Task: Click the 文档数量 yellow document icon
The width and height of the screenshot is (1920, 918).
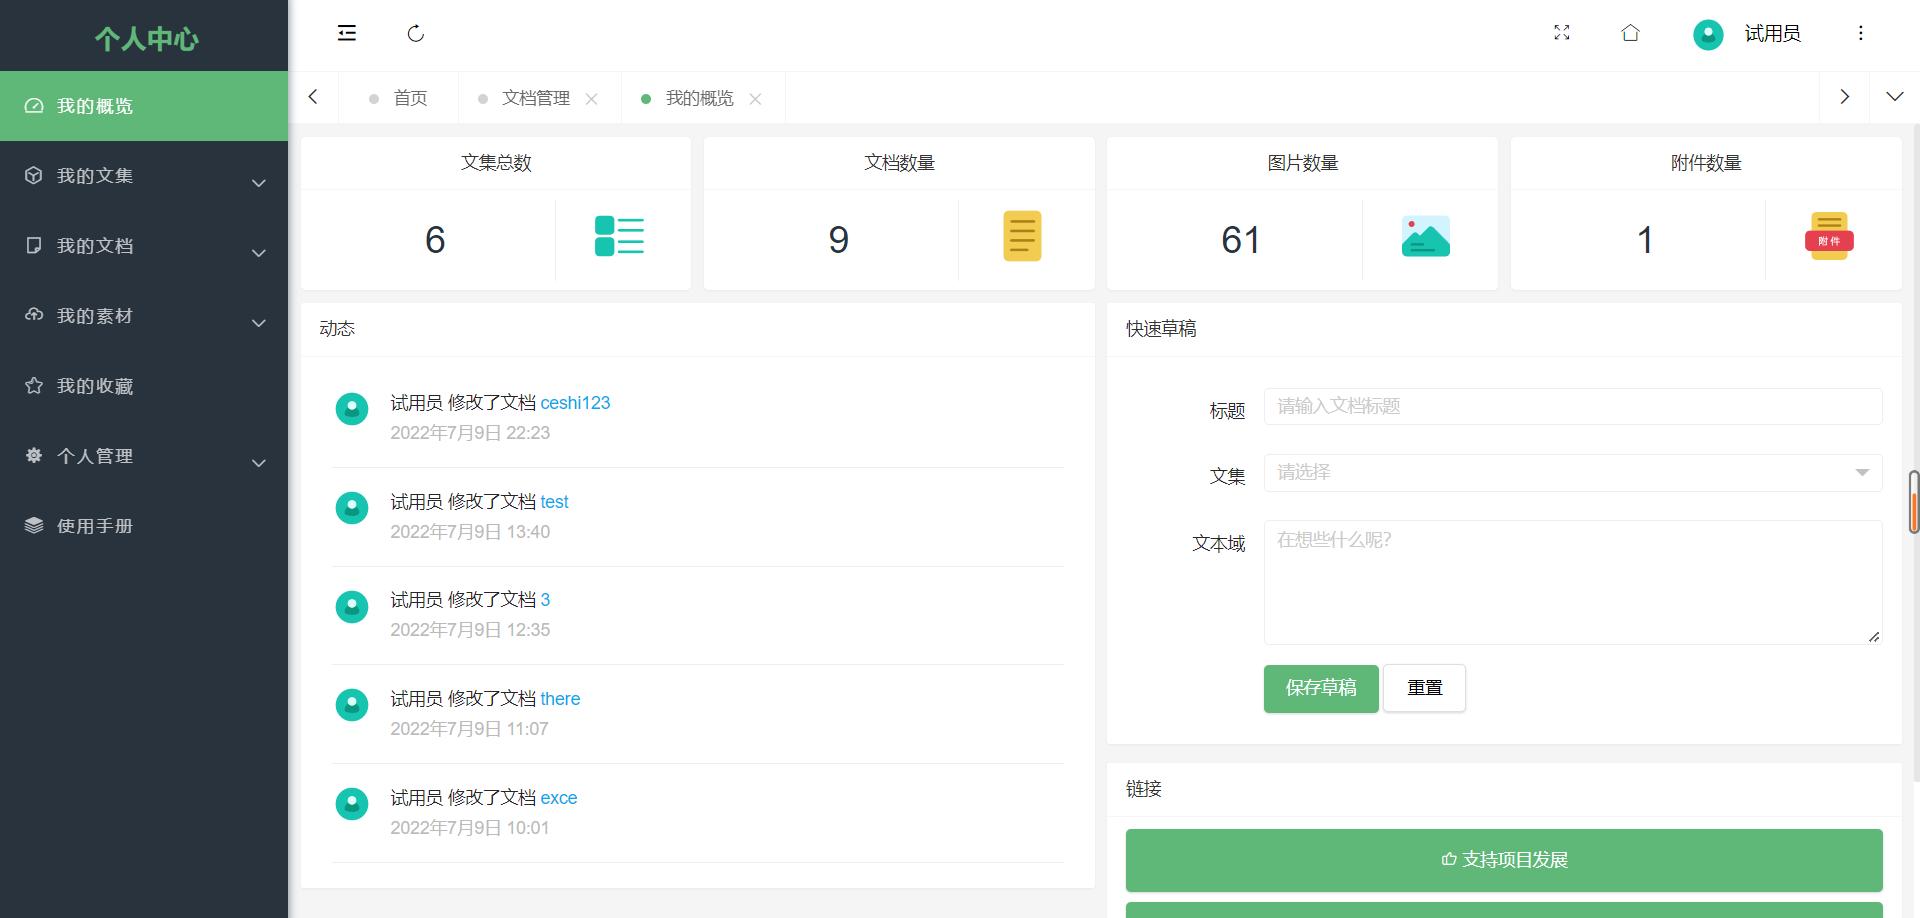Action: coord(1022,236)
